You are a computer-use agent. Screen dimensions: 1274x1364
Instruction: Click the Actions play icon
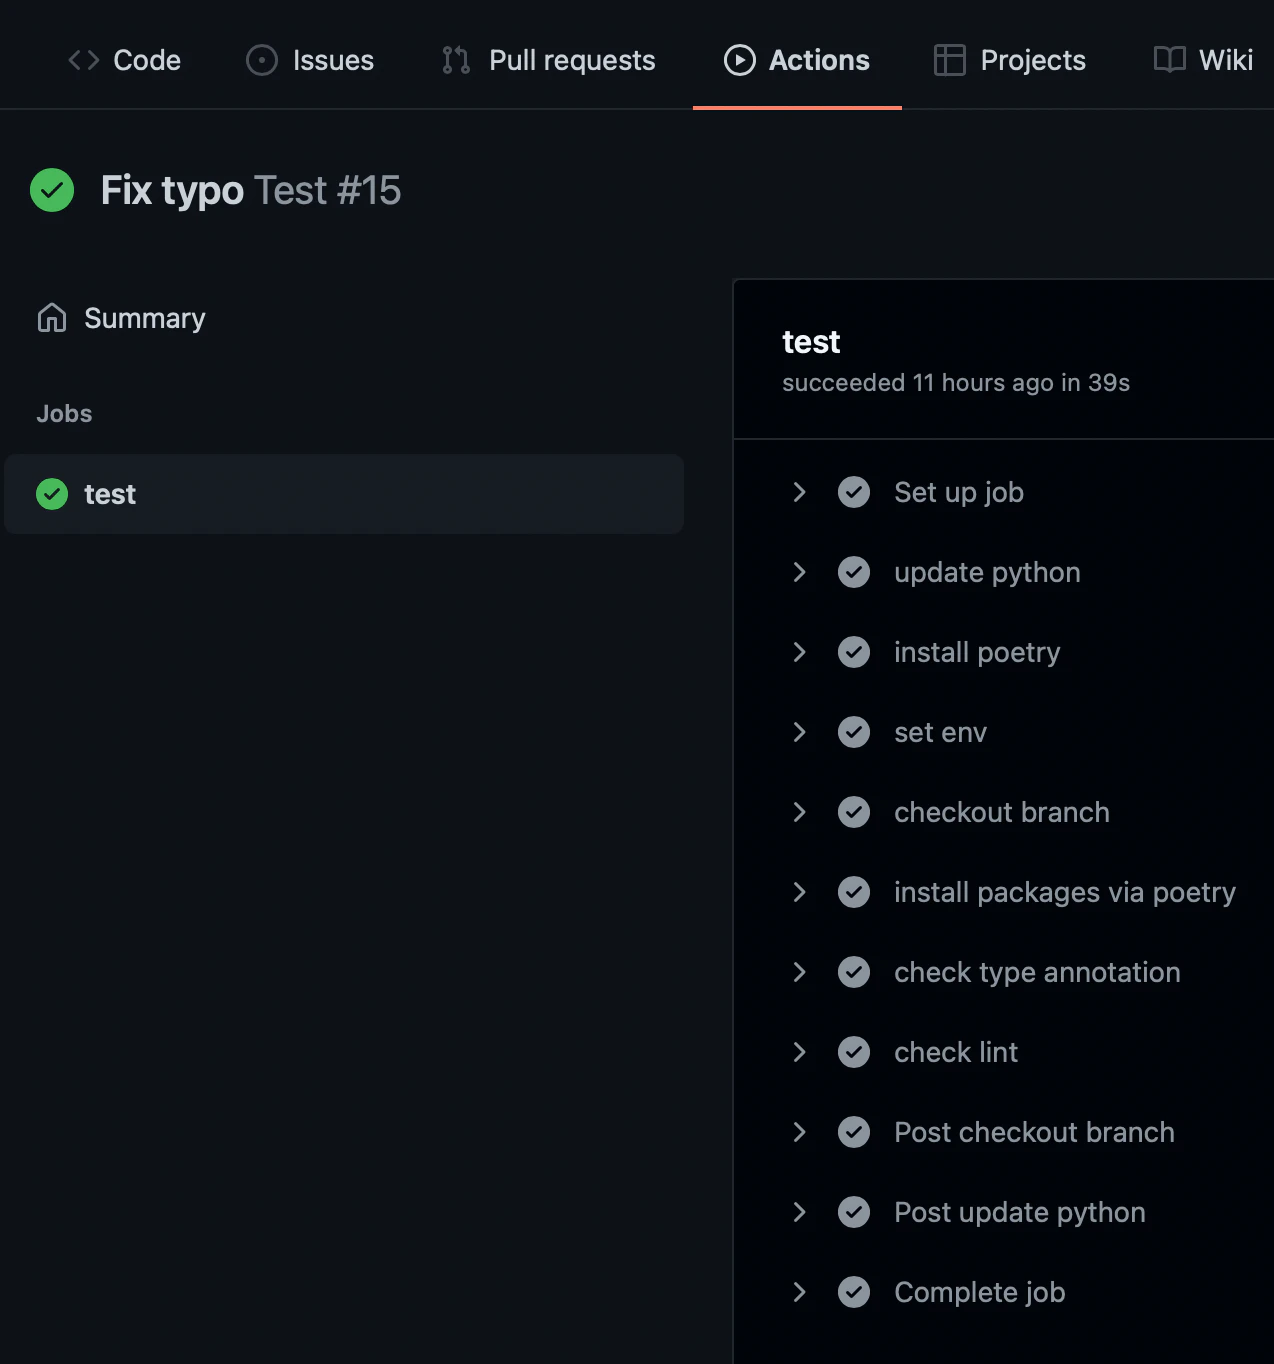[739, 60]
